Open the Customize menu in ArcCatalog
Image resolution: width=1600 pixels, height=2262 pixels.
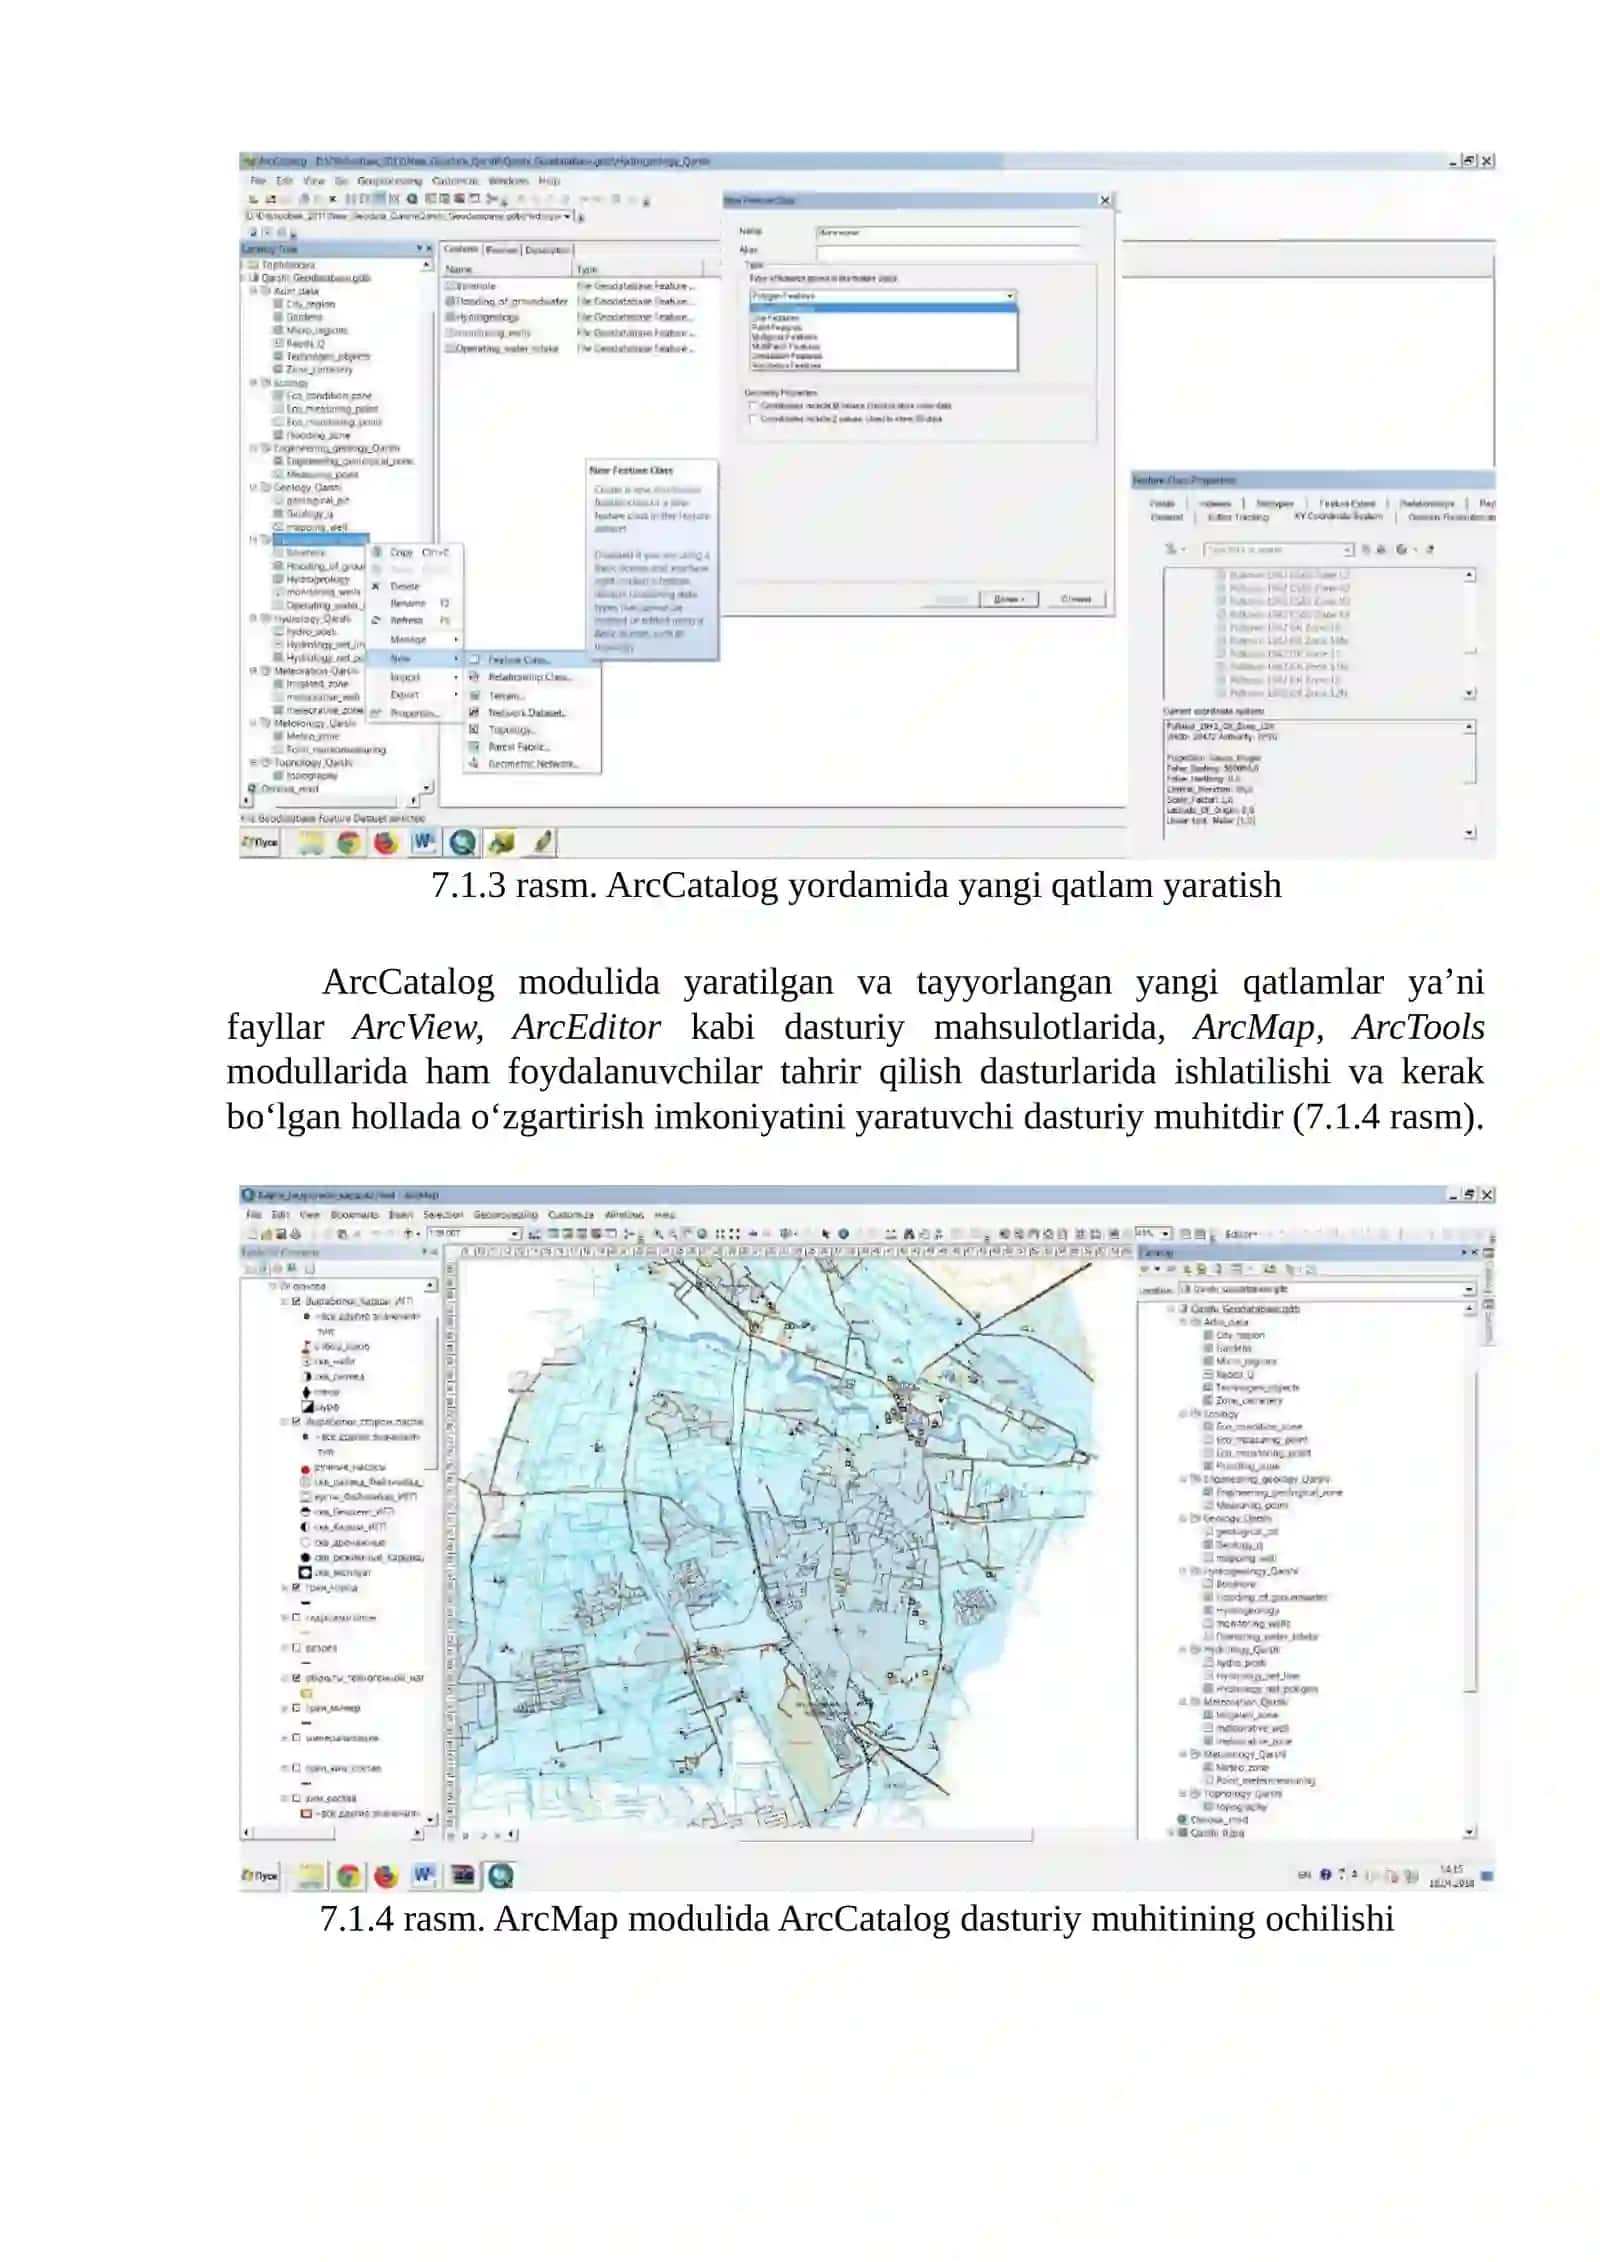point(455,182)
